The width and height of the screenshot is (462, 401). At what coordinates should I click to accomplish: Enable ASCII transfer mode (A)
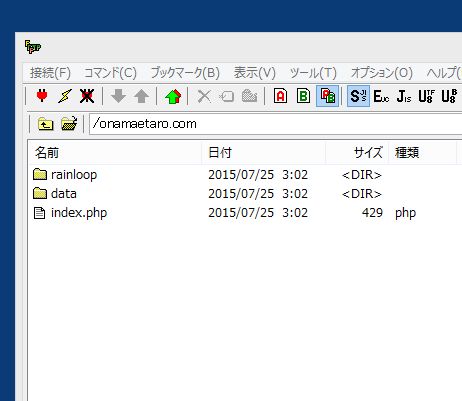click(x=280, y=96)
